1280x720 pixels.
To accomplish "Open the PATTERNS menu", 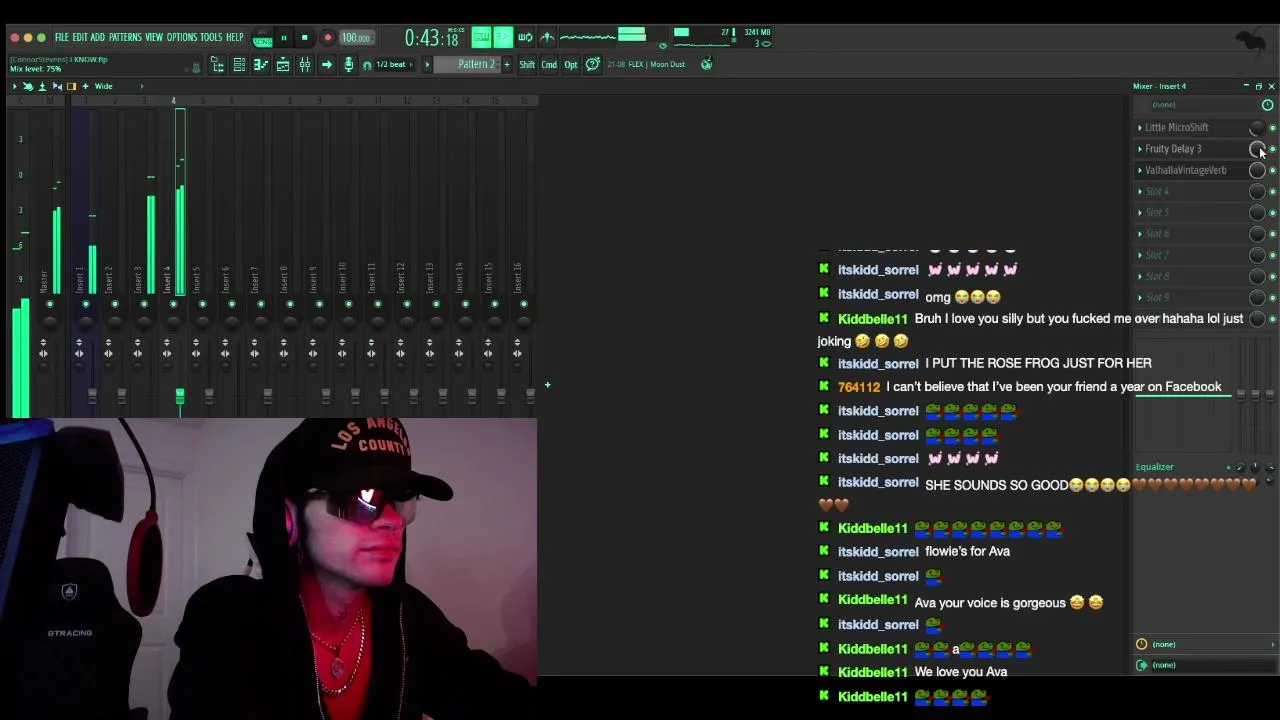I will tap(125, 38).
